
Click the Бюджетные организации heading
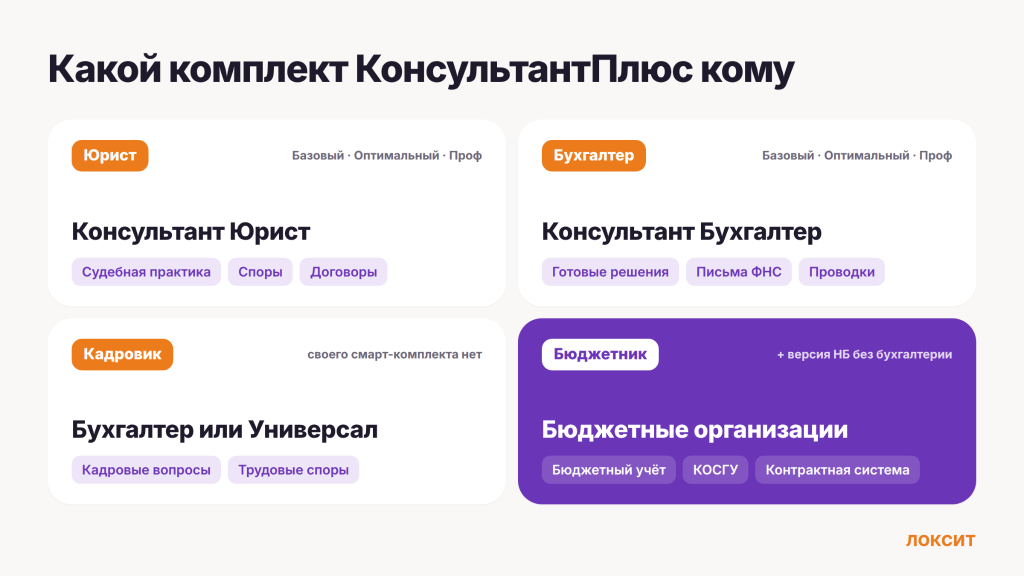point(695,429)
